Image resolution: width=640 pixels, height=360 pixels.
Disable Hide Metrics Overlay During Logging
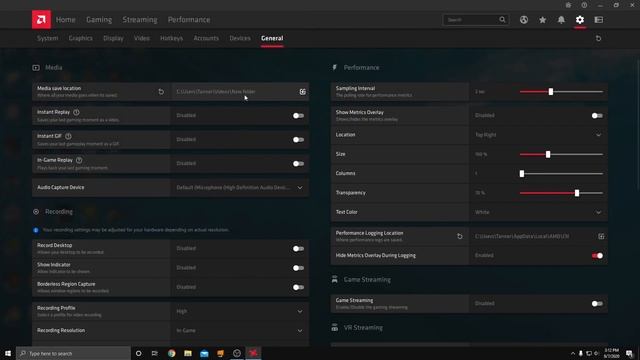pyautogui.click(x=597, y=256)
